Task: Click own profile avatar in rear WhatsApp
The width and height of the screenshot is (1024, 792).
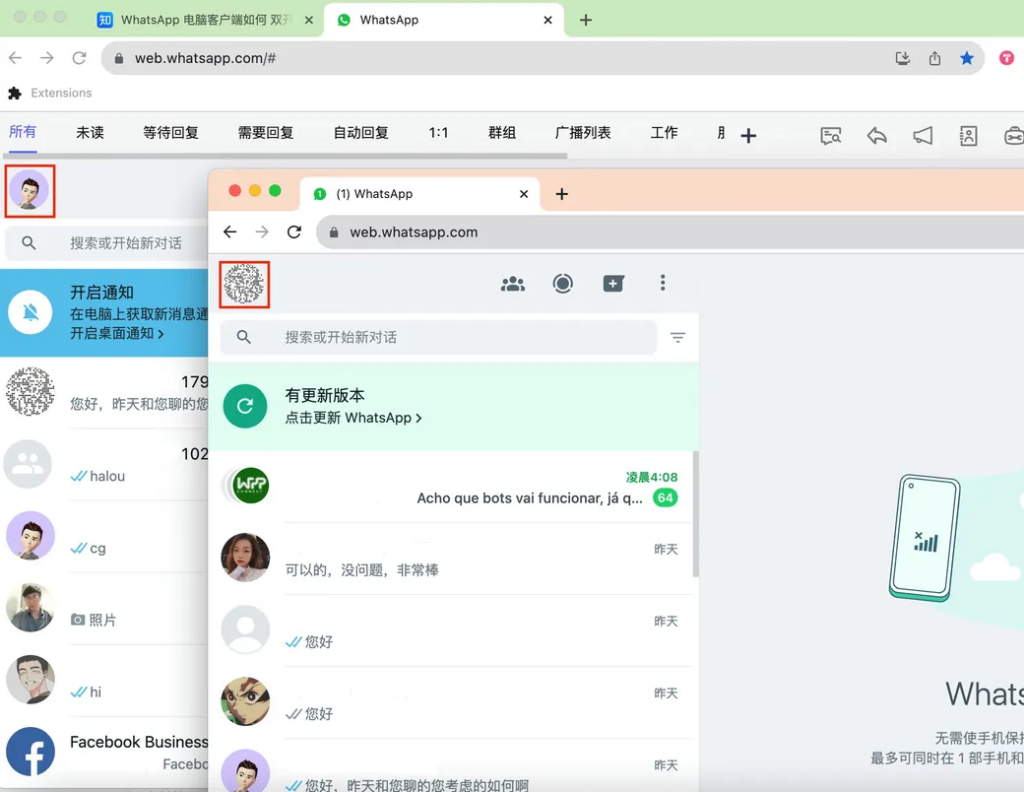Action: (29, 191)
